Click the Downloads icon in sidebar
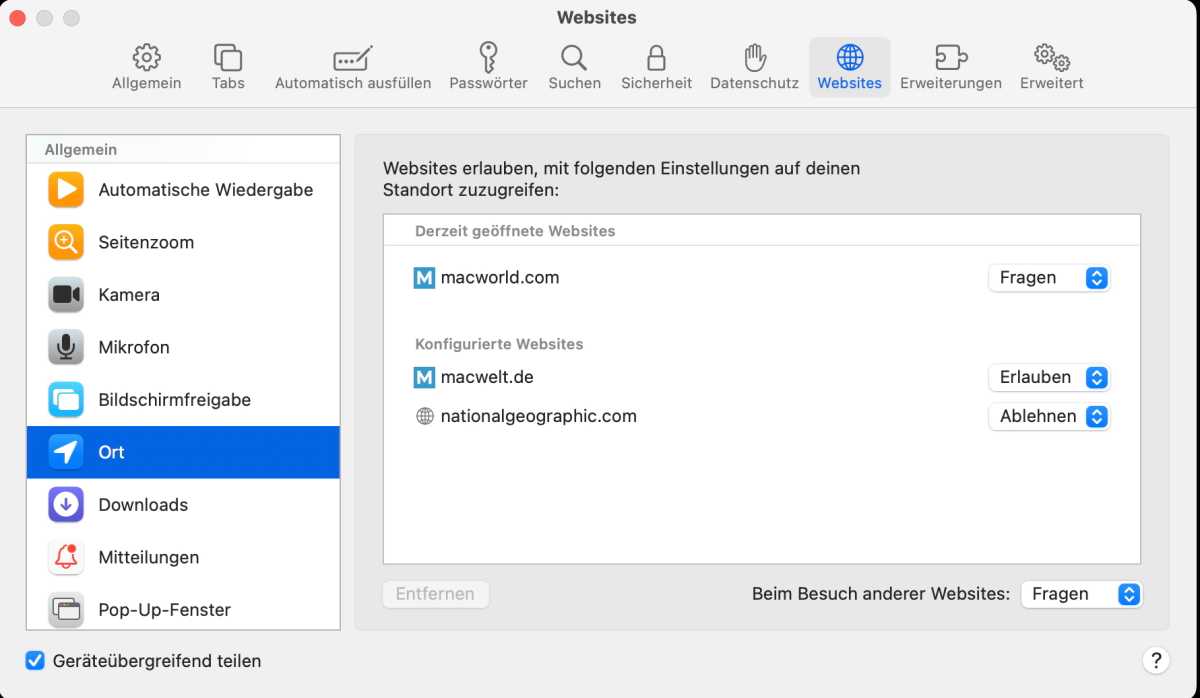 click(66, 505)
